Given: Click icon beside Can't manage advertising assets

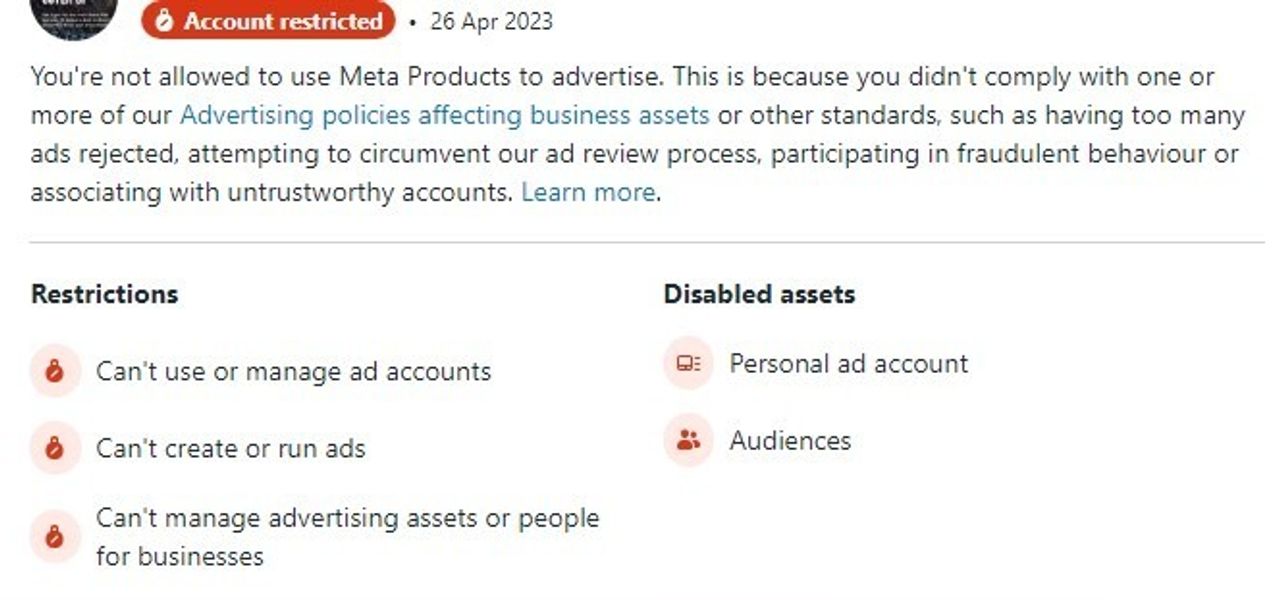Looking at the screenshot, I should point(55,537).
